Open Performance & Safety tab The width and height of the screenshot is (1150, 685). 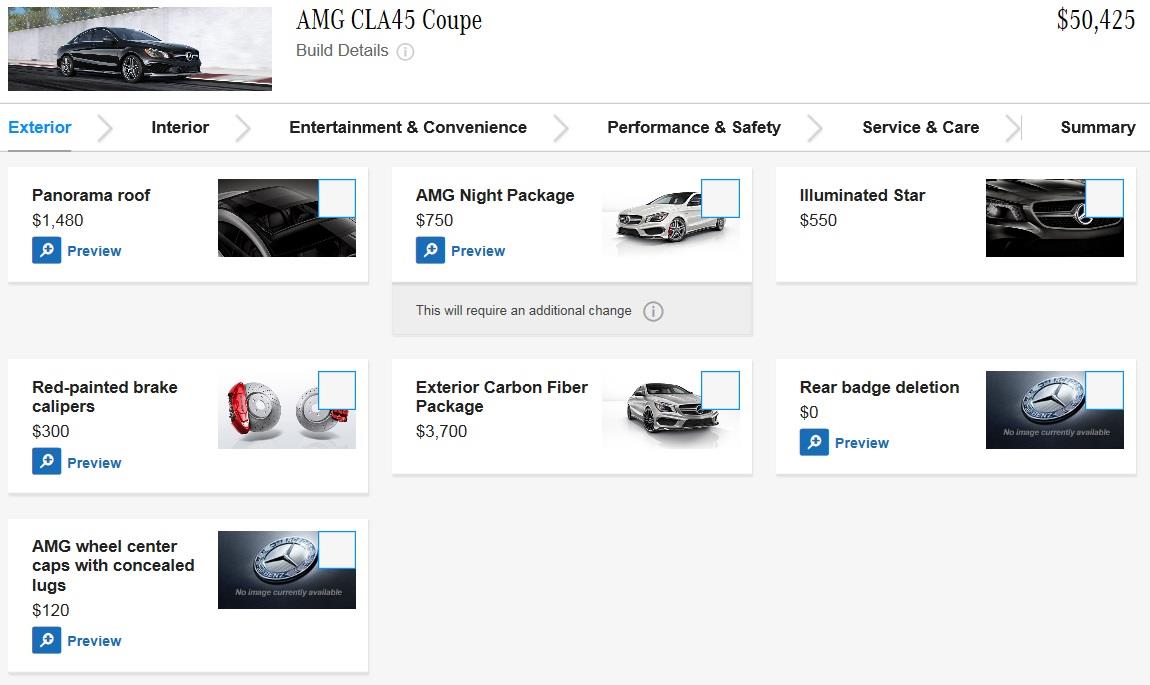[694, 127]
